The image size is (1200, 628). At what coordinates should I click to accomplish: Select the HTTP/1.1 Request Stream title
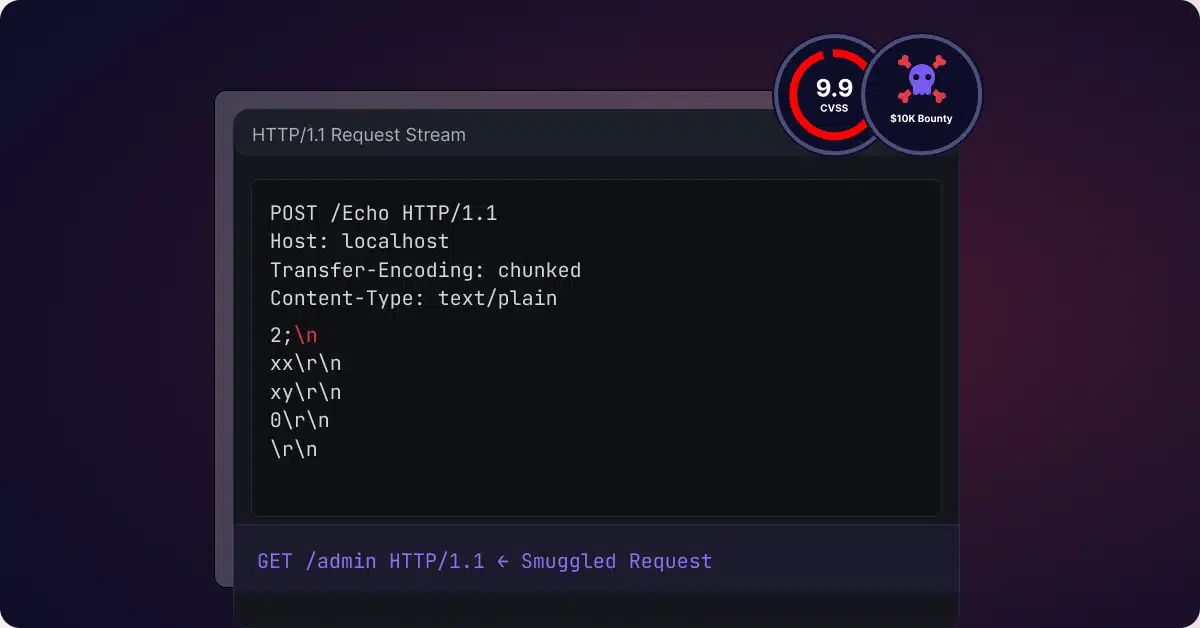coord(358,134)
